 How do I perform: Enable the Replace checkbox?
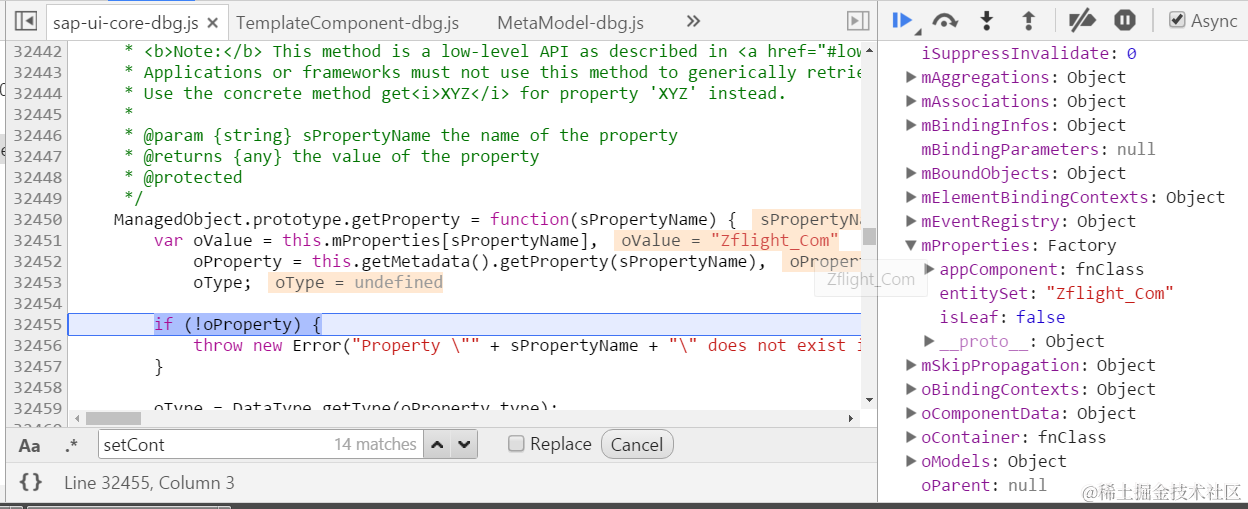pos(516,444)
